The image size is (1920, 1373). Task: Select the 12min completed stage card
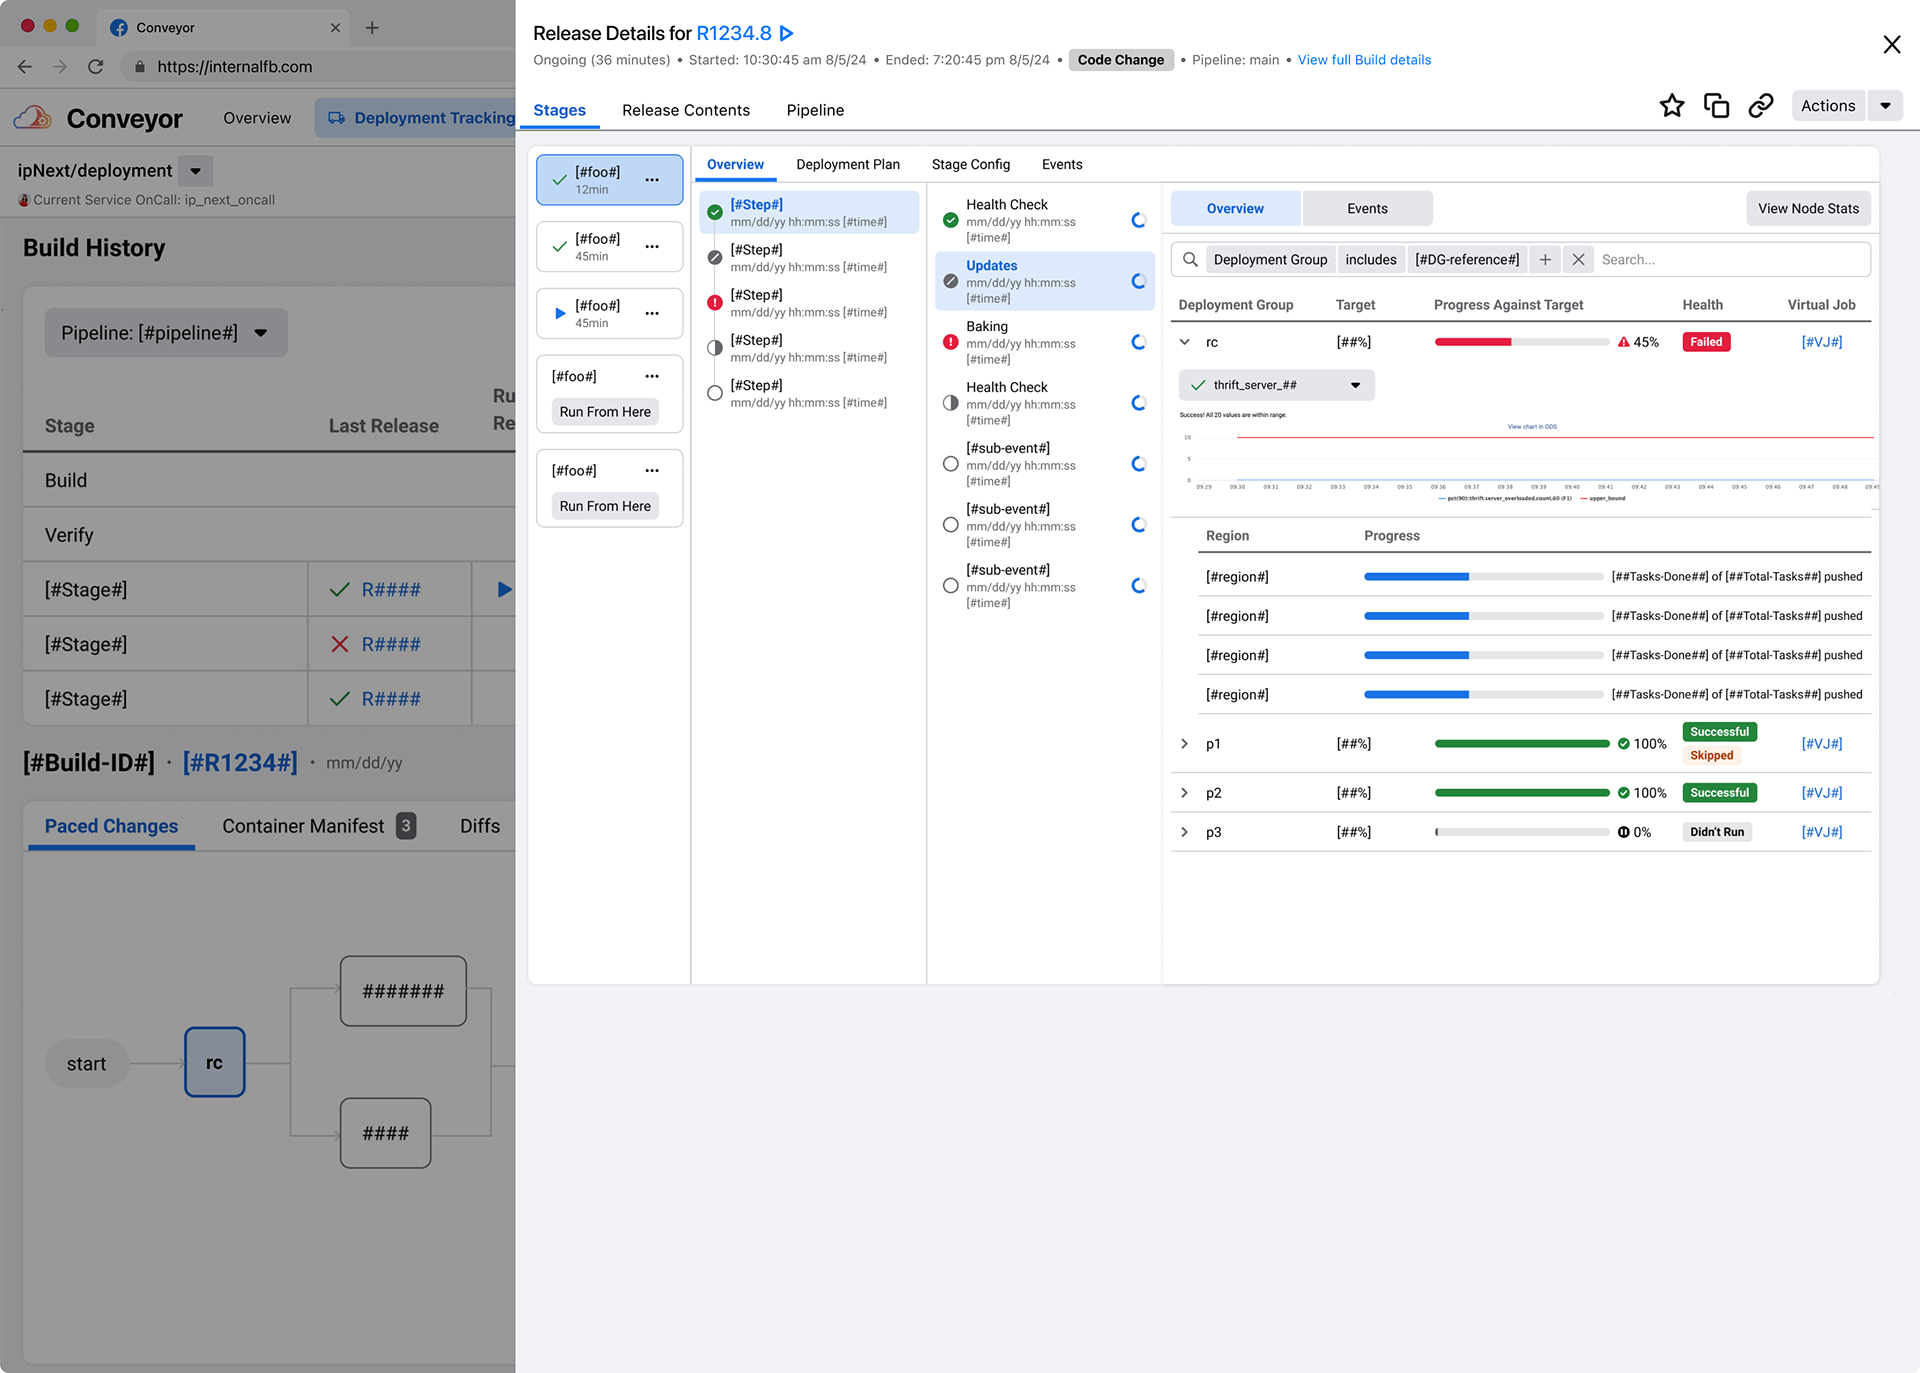(x=609, y=180)
